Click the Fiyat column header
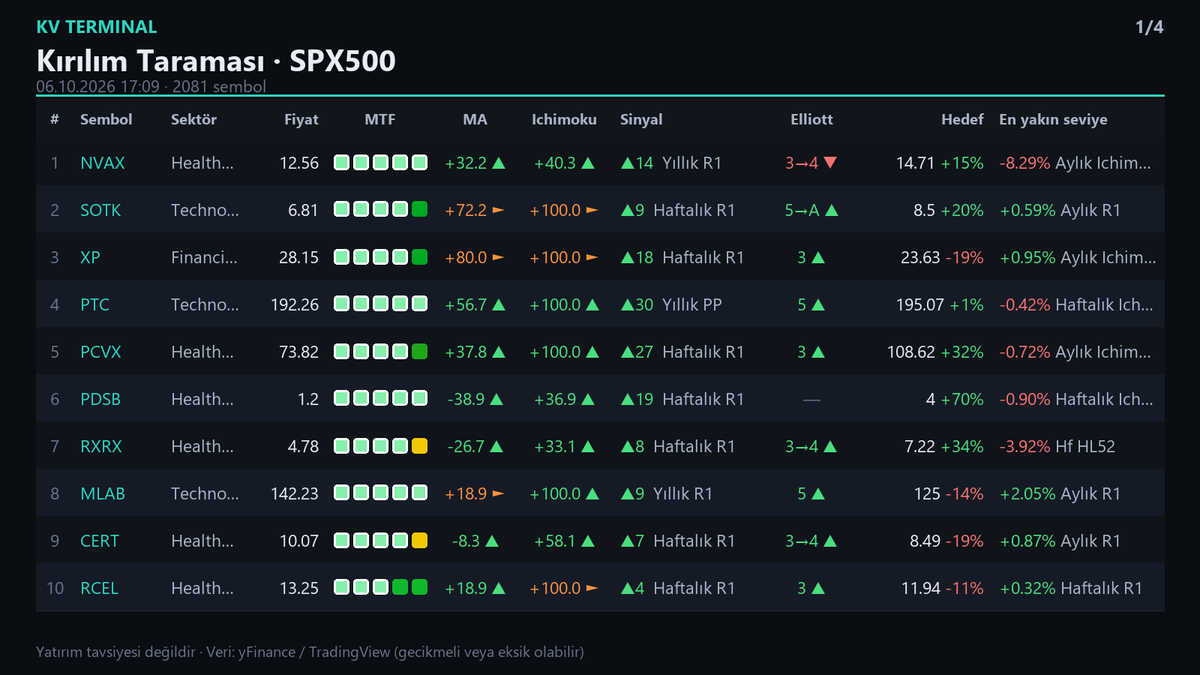The width and height of the screenshot is (1200, 675). point(301,119)
